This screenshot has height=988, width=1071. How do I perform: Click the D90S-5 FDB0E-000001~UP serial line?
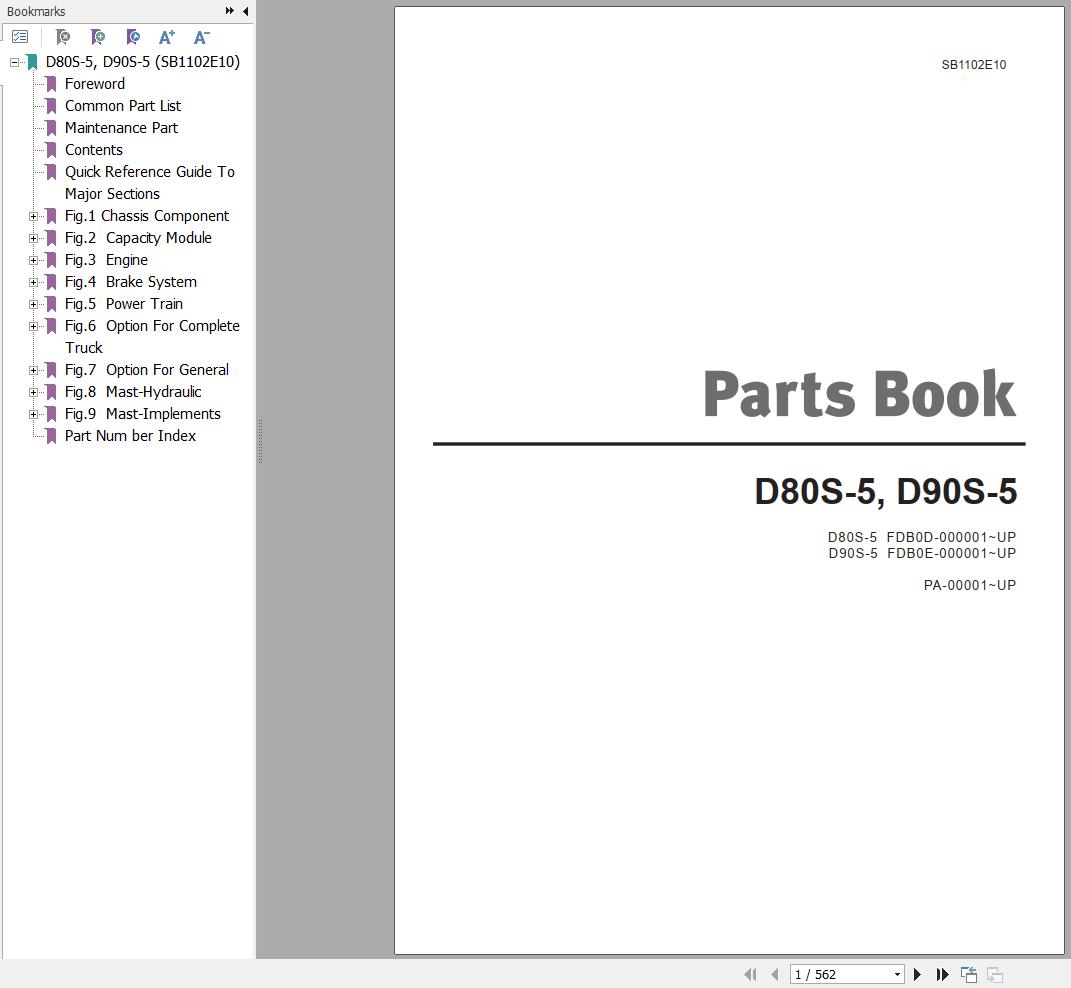tap(921, 553)
